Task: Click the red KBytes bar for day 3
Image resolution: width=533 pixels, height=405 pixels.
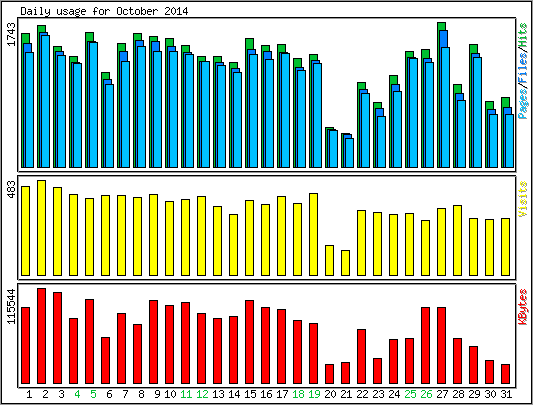Action: point(57,338)
